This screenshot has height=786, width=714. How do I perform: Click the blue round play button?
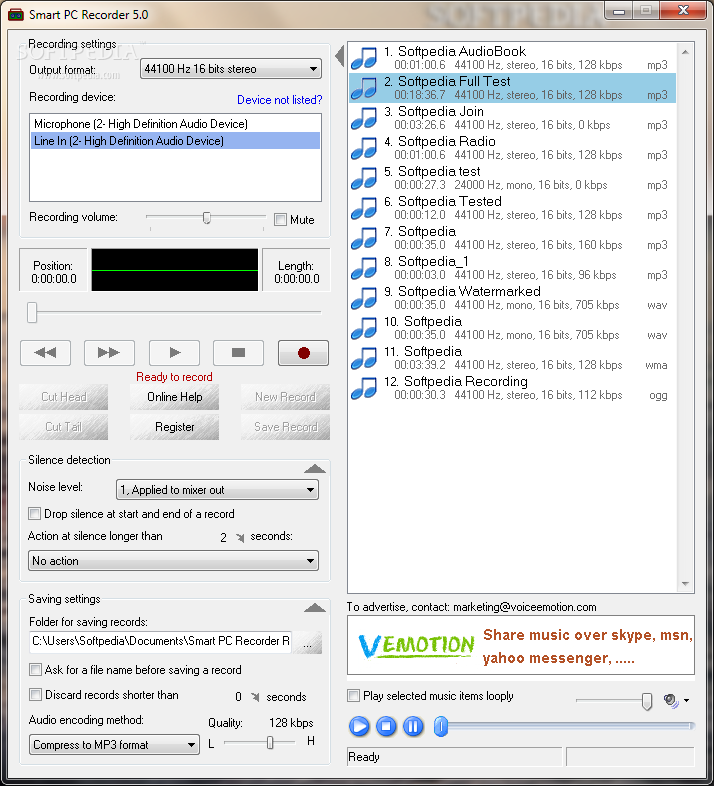coord(359,726)
